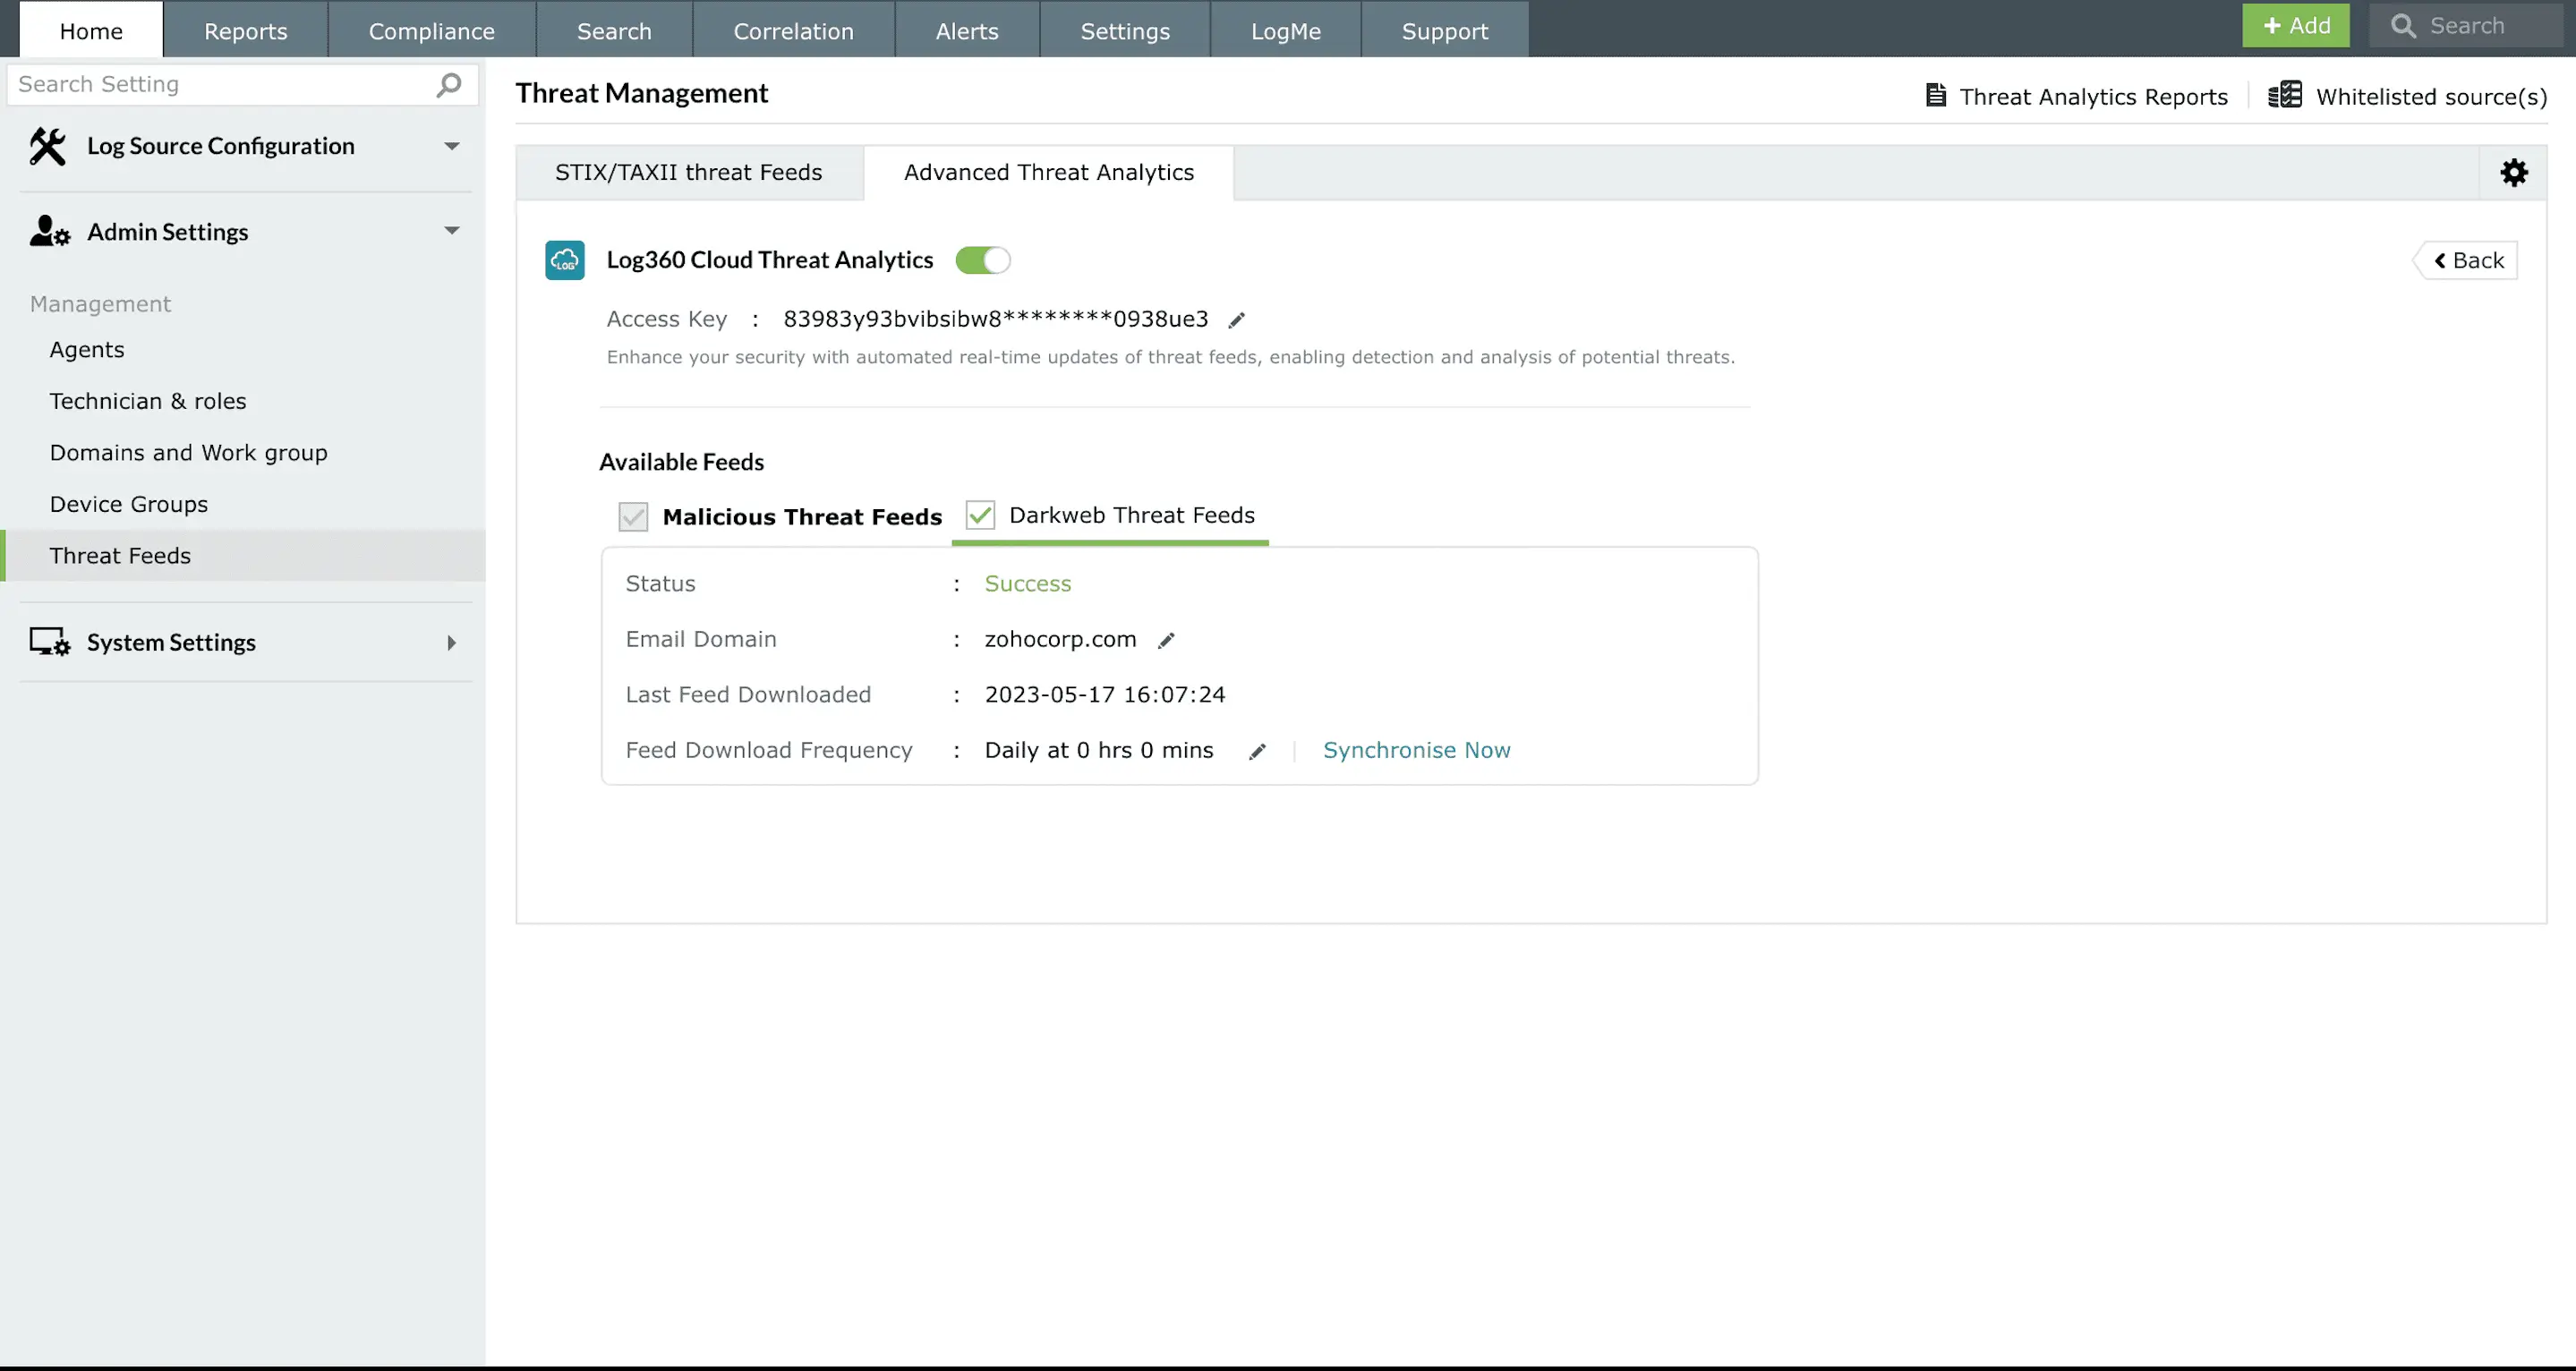Disable Log360 Cloud Threat Analytics
2576x1371 pixels.
(x=983, y=260)
